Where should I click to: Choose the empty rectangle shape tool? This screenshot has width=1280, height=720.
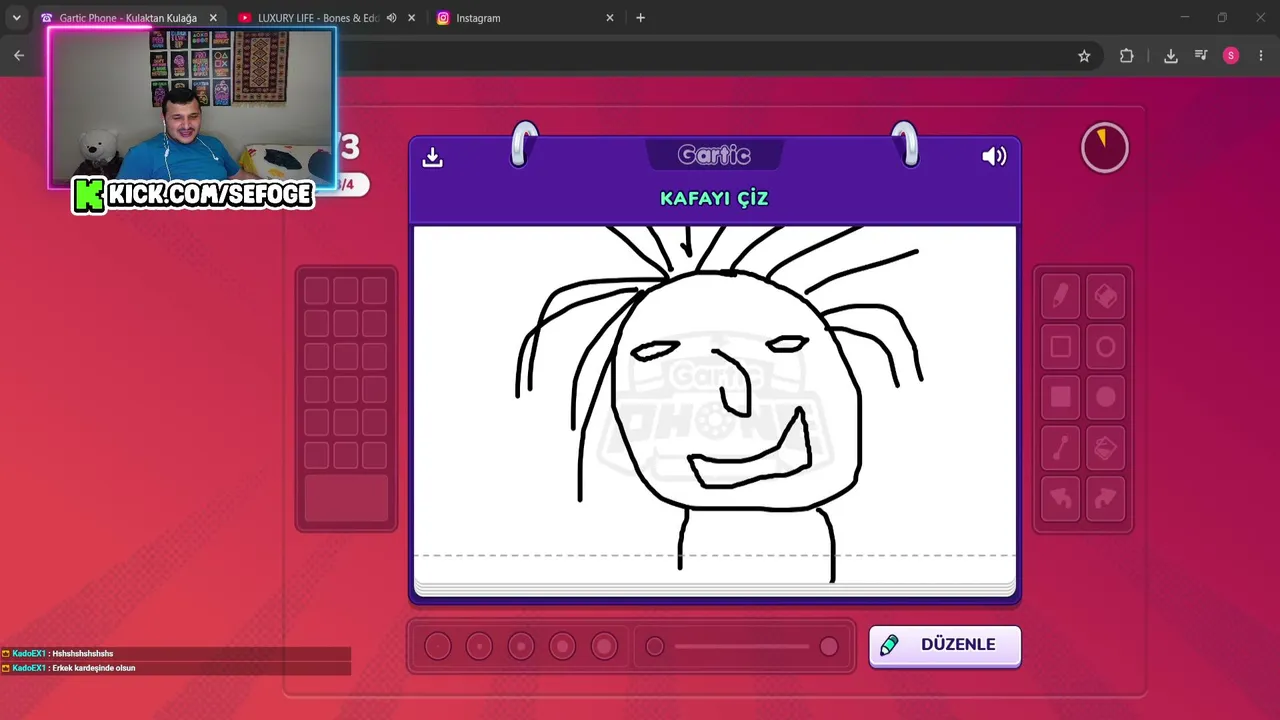click(1060, 347)
